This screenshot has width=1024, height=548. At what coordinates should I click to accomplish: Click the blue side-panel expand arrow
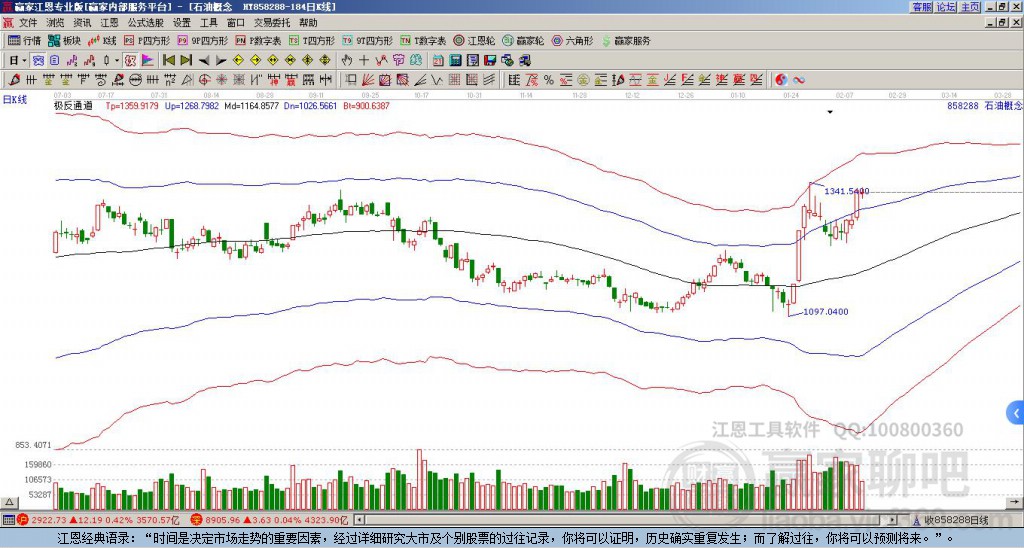[x=1016, y=413]
